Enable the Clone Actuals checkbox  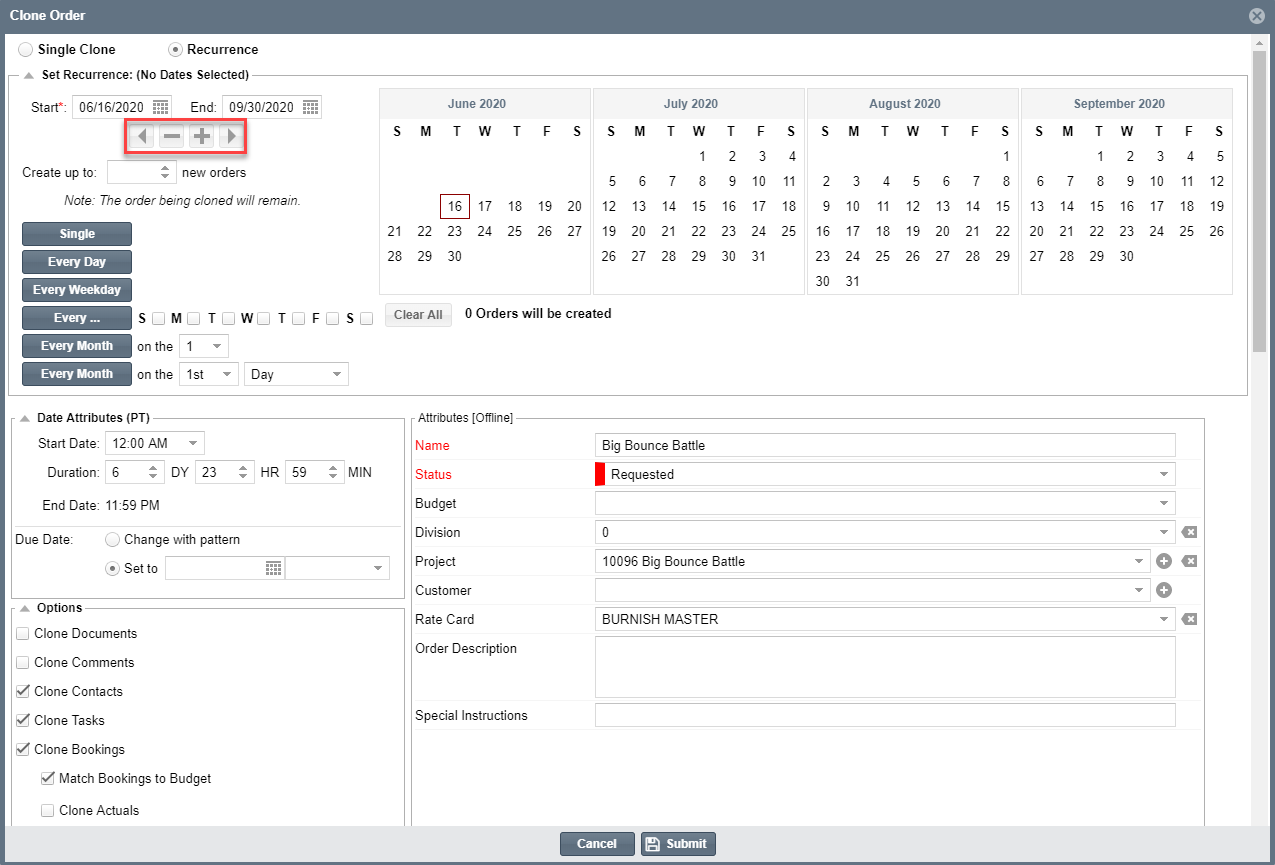[x=47, y=811]
